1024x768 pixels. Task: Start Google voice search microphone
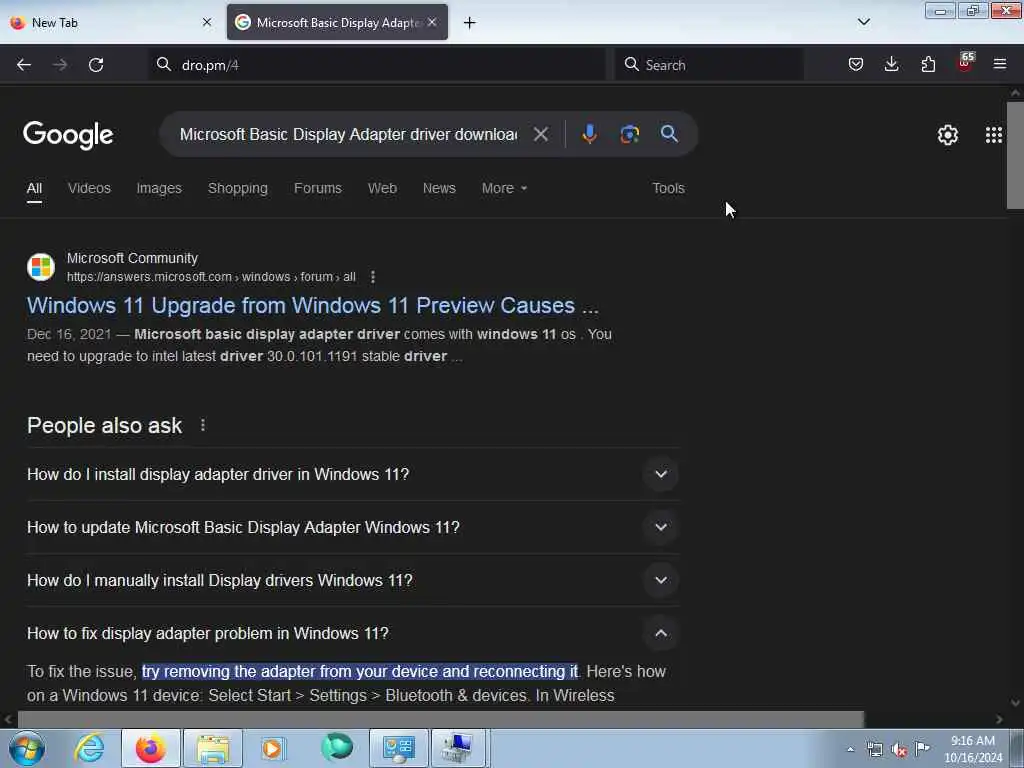click(x=589, y=134)
